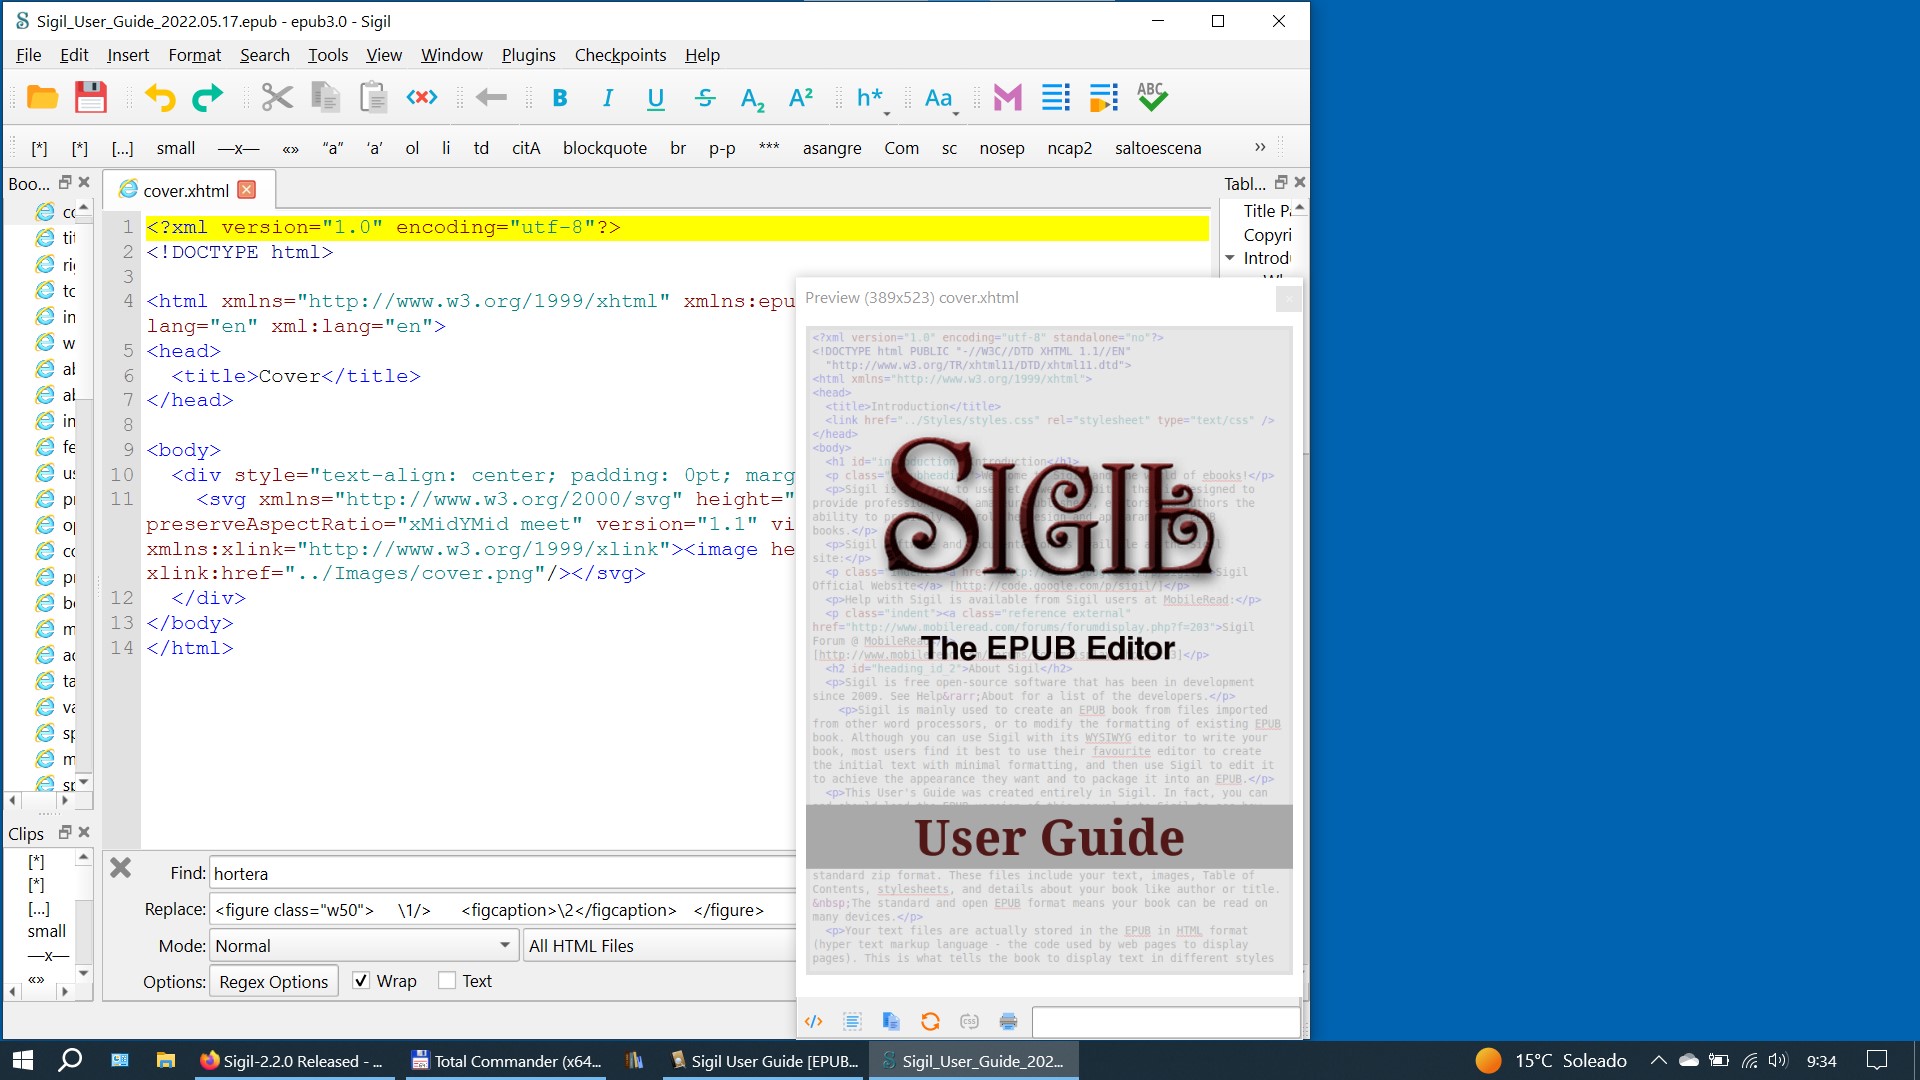
Task: Click the Save file icon
Action: coord(90,98)
